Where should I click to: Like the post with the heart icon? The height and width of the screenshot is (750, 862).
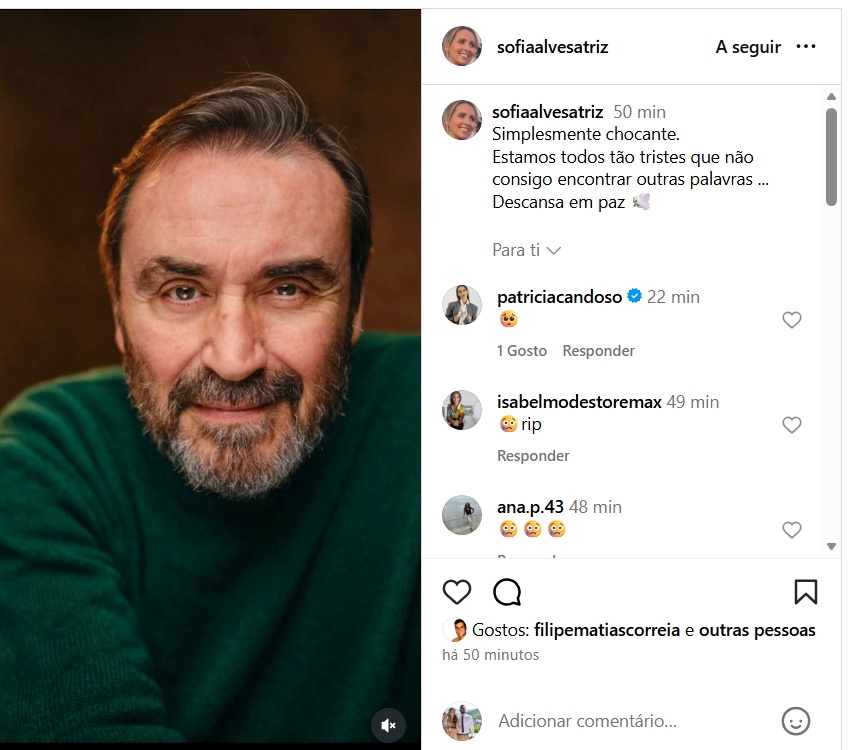[x=457, y=592]
